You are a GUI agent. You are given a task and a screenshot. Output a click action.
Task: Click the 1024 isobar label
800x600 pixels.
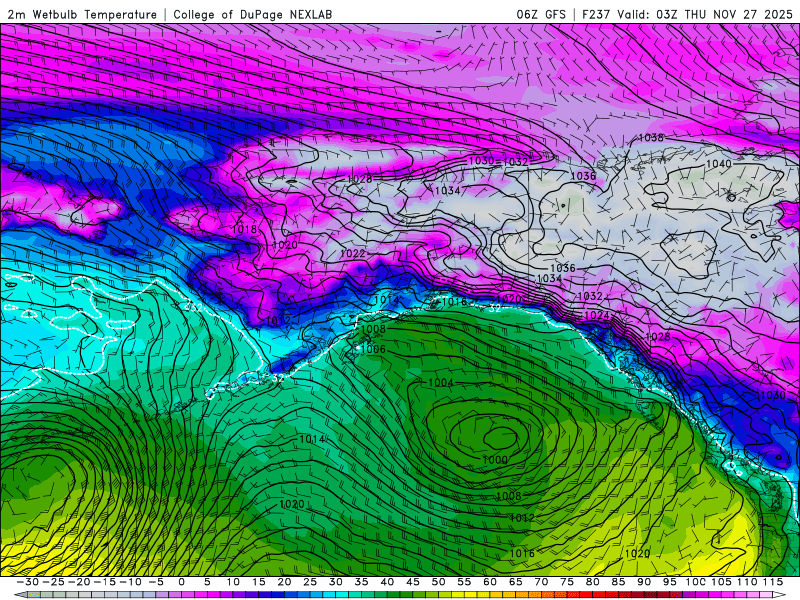point(596,315)
